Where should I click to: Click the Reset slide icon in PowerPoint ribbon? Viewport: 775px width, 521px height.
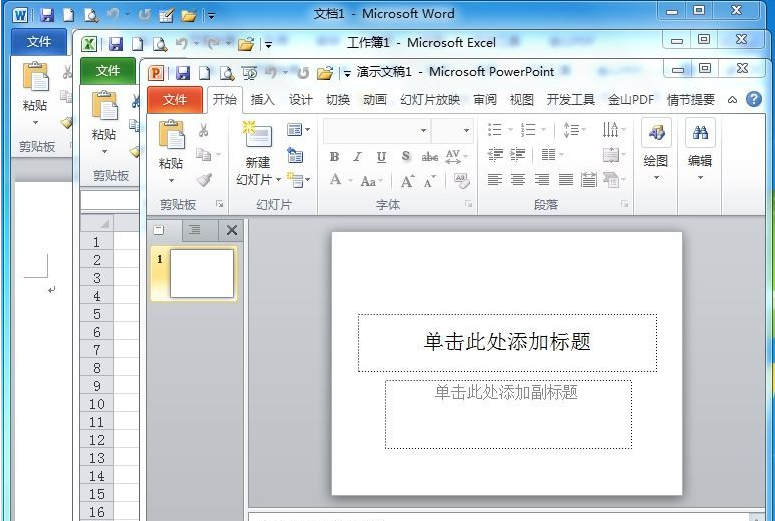click(295, 155)
